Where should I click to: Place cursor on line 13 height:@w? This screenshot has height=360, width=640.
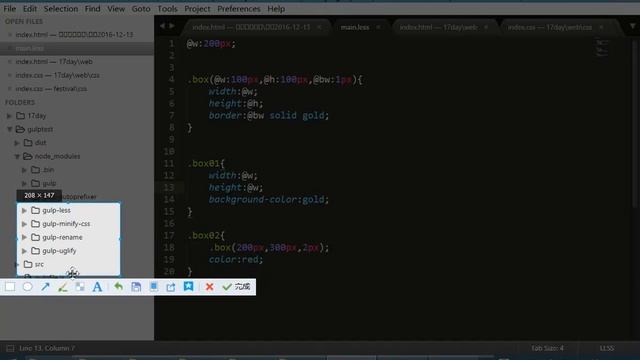[x=236, y=187]
